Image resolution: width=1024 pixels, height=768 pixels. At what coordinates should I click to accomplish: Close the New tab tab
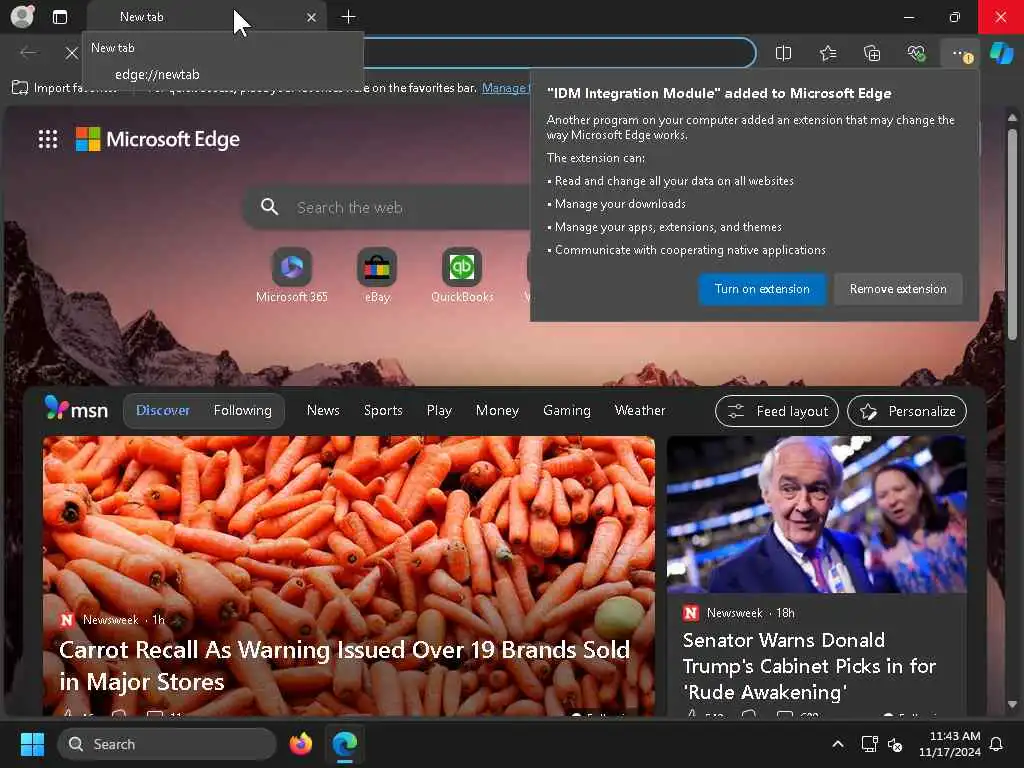coord(312,18)
